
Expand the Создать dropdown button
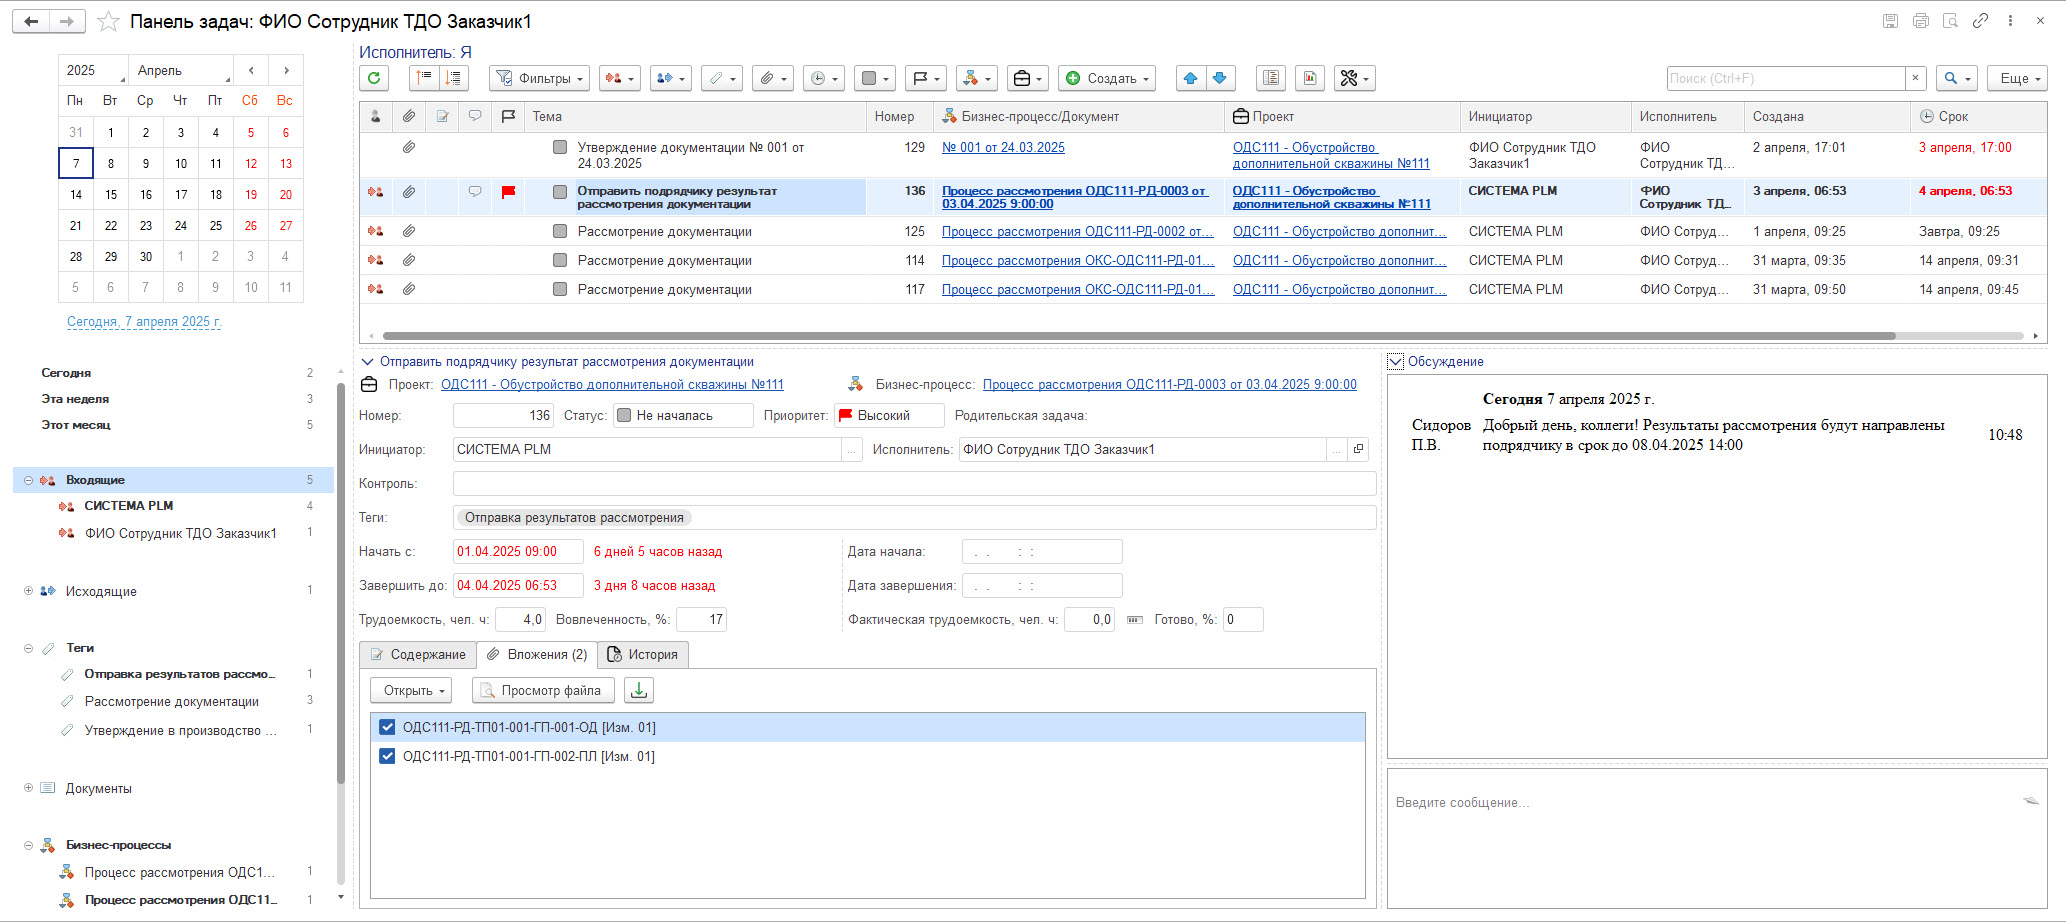point(1108,78)
